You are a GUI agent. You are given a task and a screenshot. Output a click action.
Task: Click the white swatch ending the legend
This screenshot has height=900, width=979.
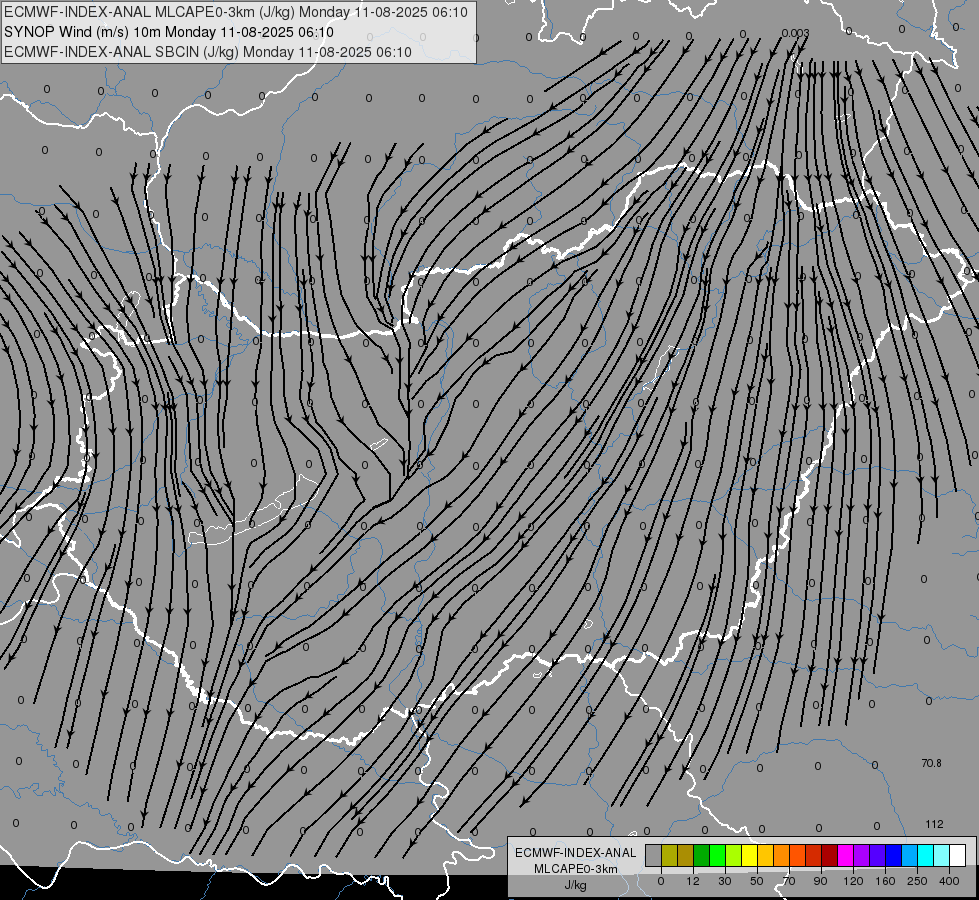point(957,855)
